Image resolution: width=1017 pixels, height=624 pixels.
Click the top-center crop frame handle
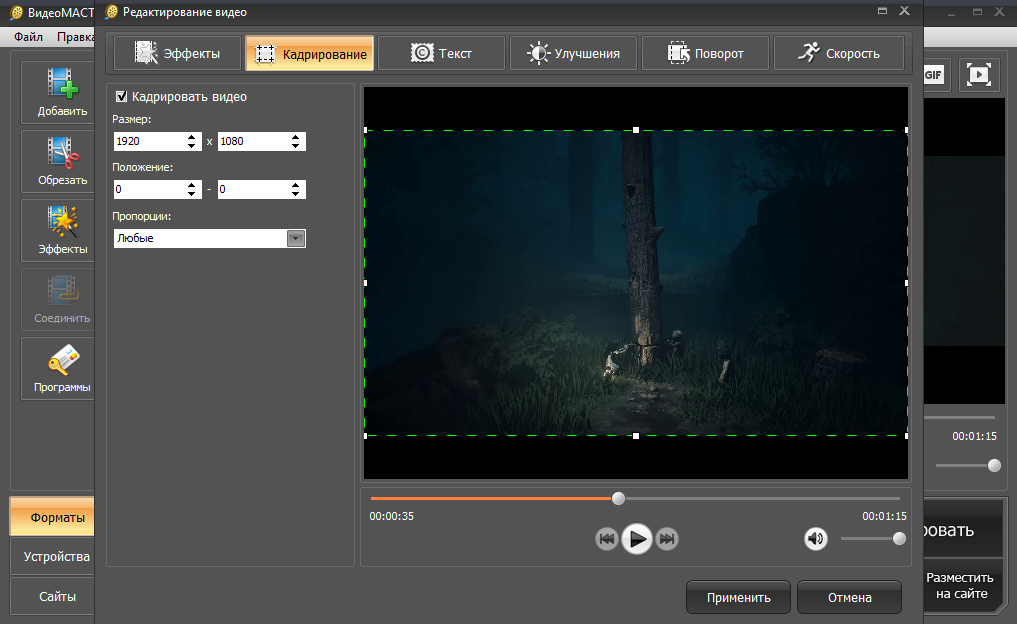click(x=636, y=130)
